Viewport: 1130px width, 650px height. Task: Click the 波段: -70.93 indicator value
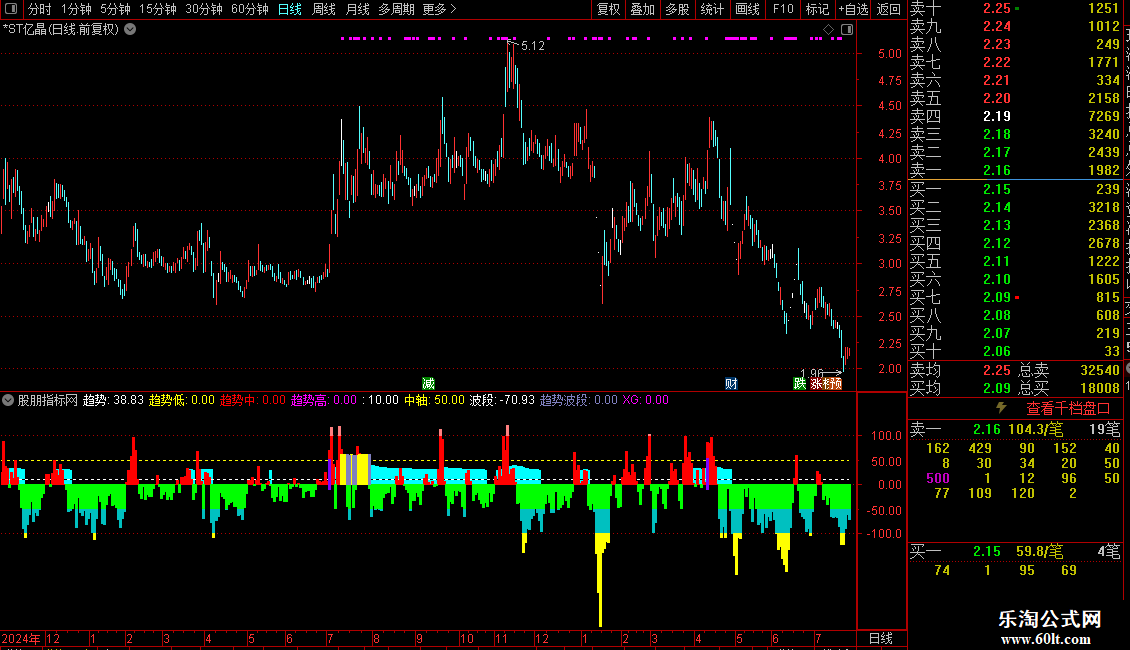pos(502,400)
